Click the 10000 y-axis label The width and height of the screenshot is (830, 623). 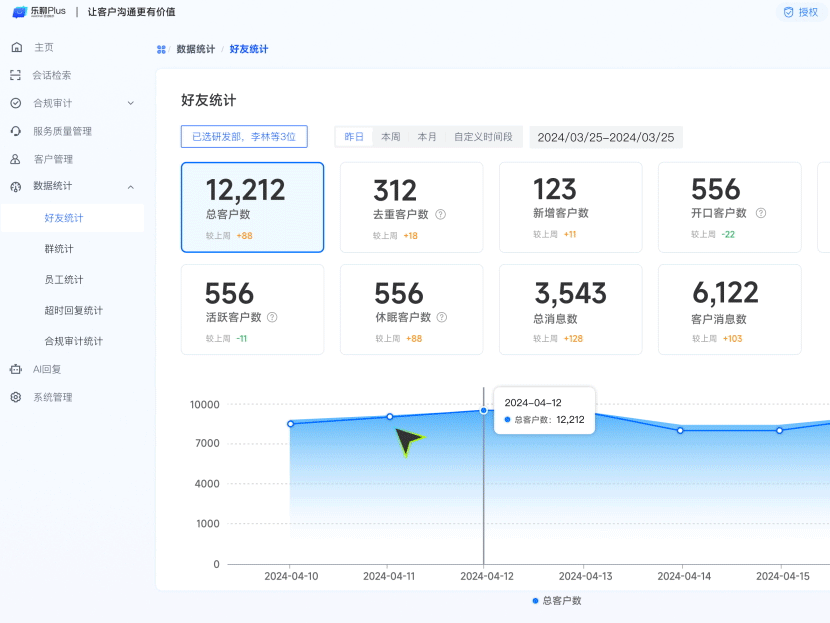tap(204, 405)
